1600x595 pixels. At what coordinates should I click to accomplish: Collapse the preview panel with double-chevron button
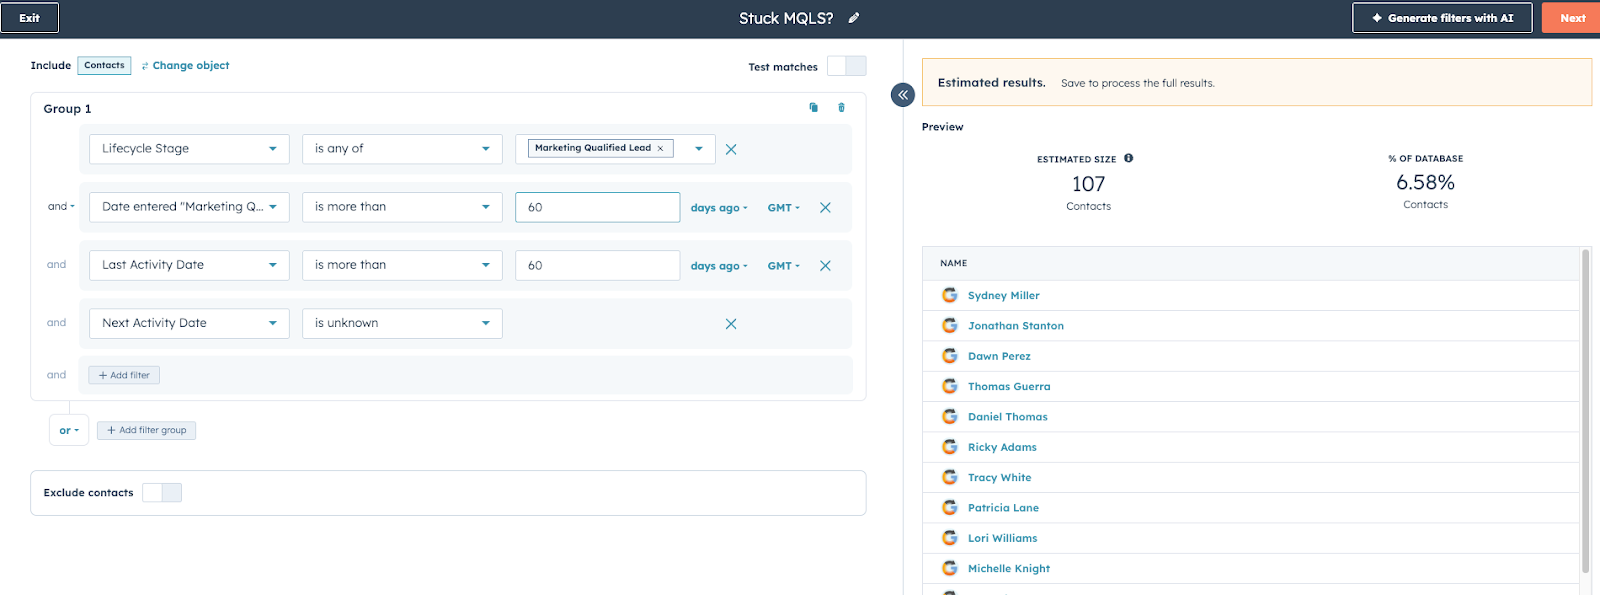(902, 95)
